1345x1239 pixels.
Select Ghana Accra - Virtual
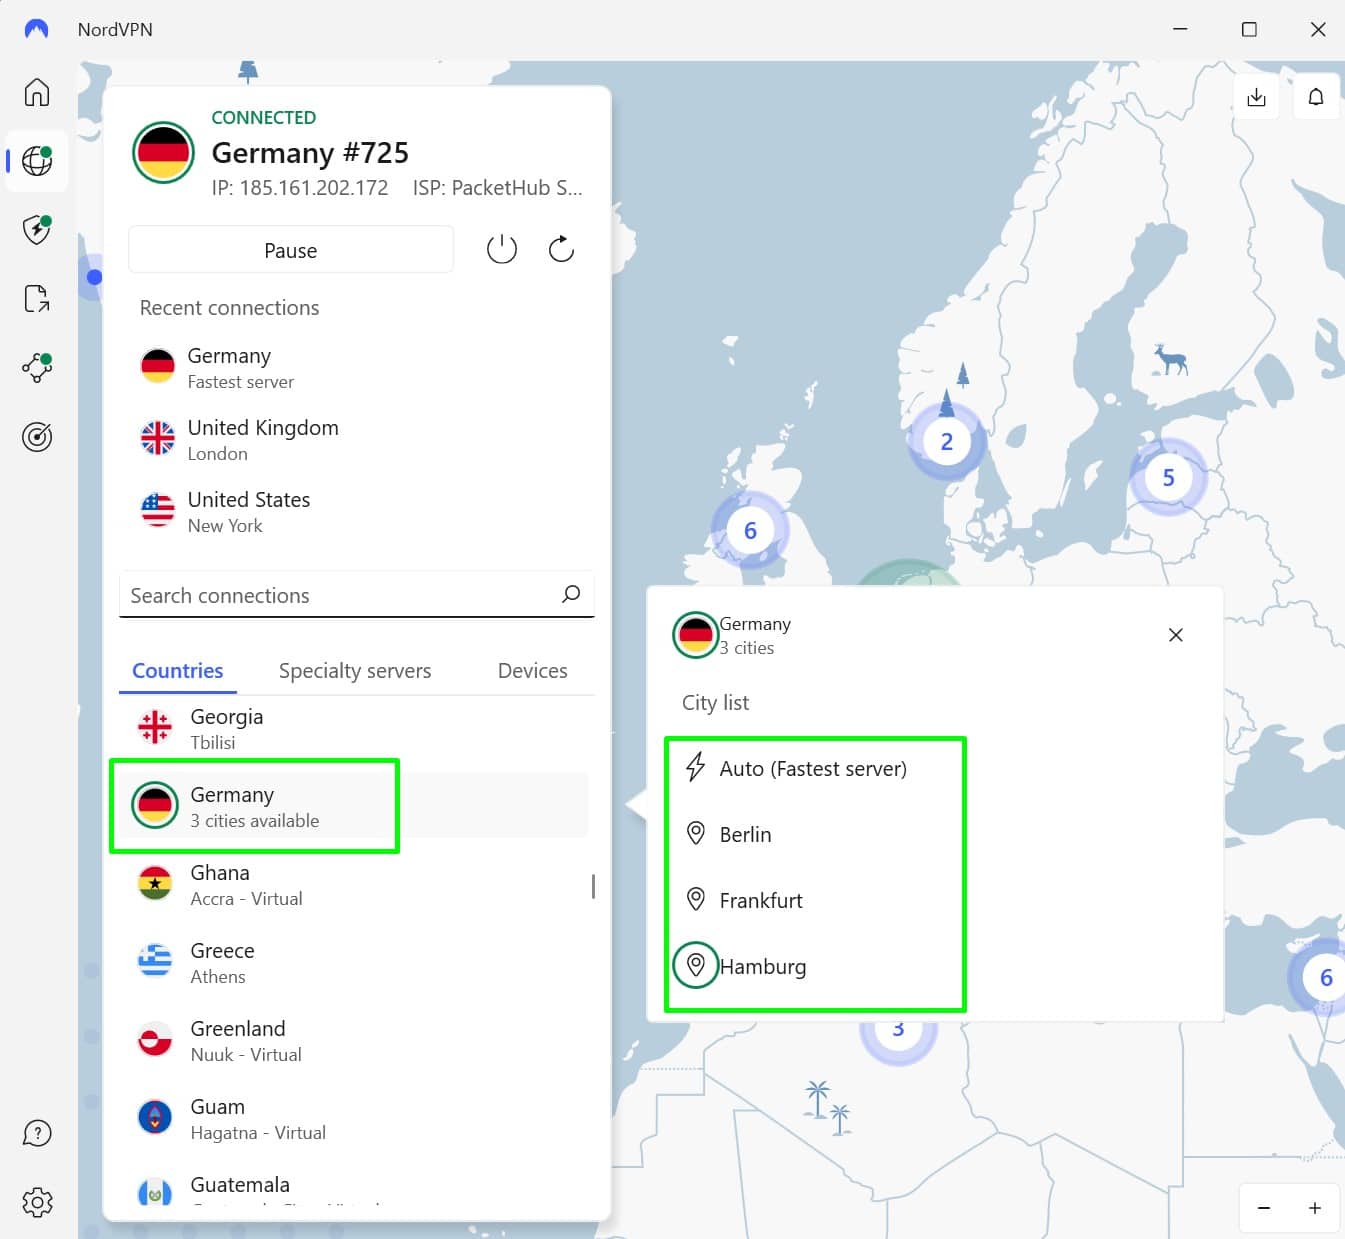355,885
